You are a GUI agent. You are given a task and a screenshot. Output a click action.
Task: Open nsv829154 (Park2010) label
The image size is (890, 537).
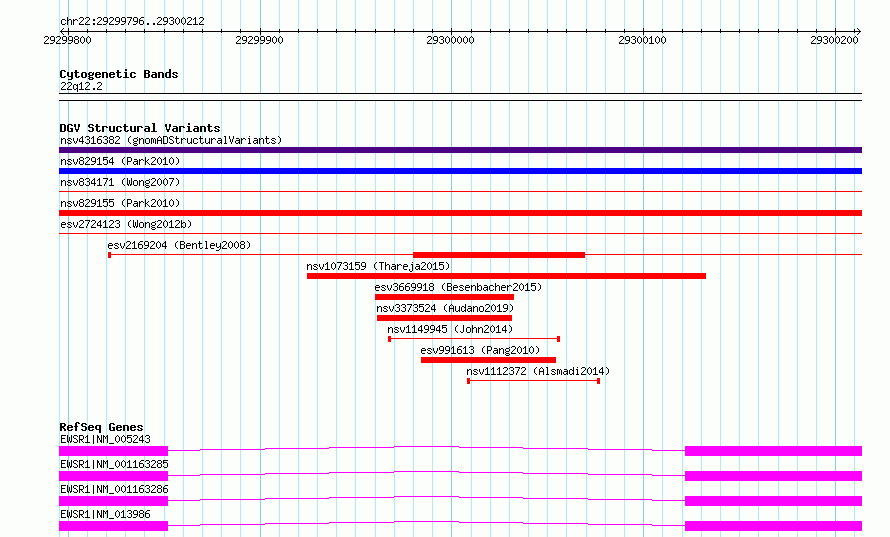120,161
